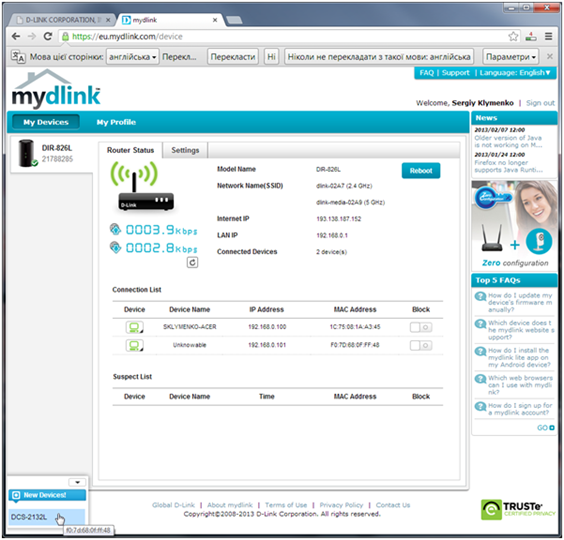Open news item about Firefox Java support
Viewport: 564px width, 540px height.
click(508, 166)
